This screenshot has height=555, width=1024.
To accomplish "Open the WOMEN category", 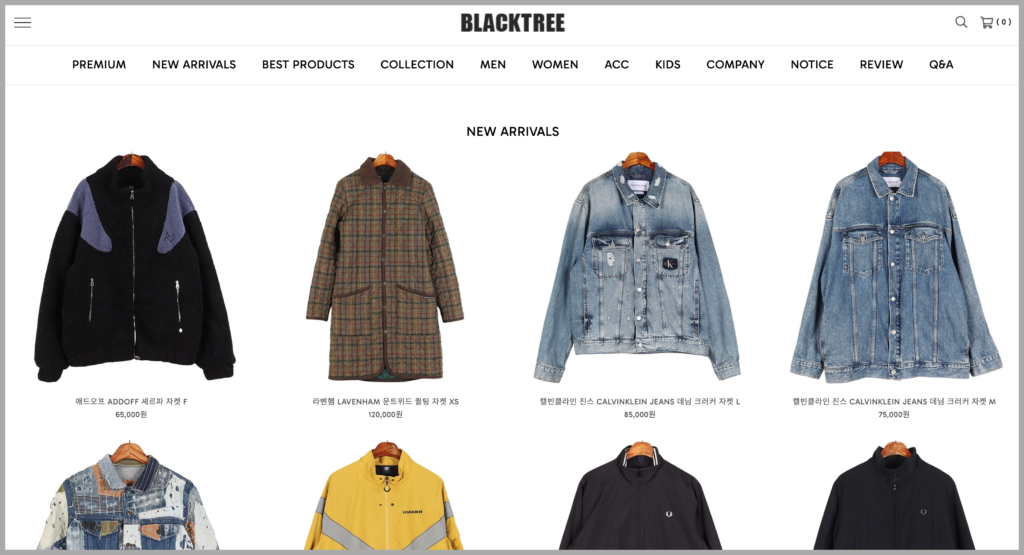I will click(555, 65).
